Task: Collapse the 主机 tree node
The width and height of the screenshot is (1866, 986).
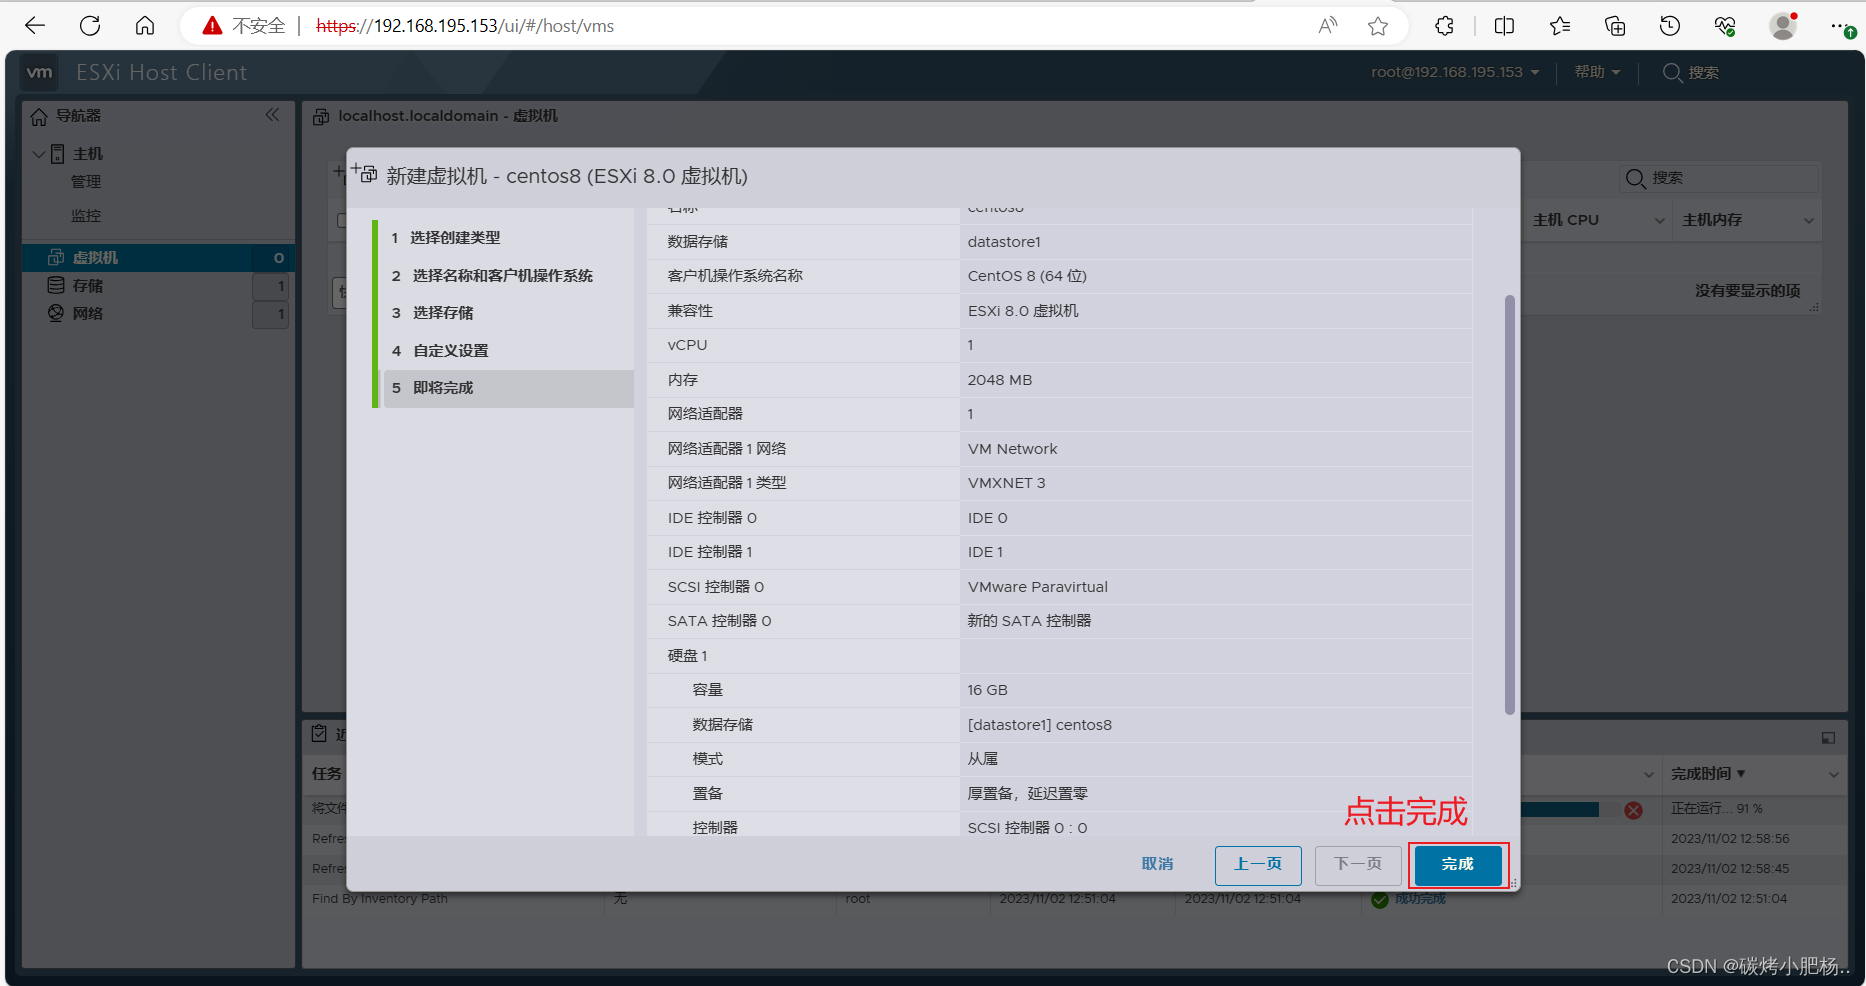Action: [39, 154]
